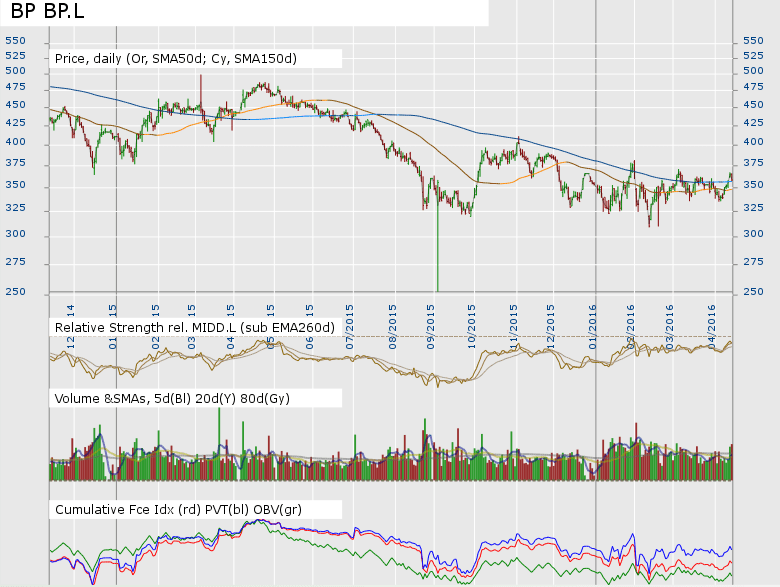Click the 03/2016 date label
The image size is (780, 587).
[x=670, y=327]
